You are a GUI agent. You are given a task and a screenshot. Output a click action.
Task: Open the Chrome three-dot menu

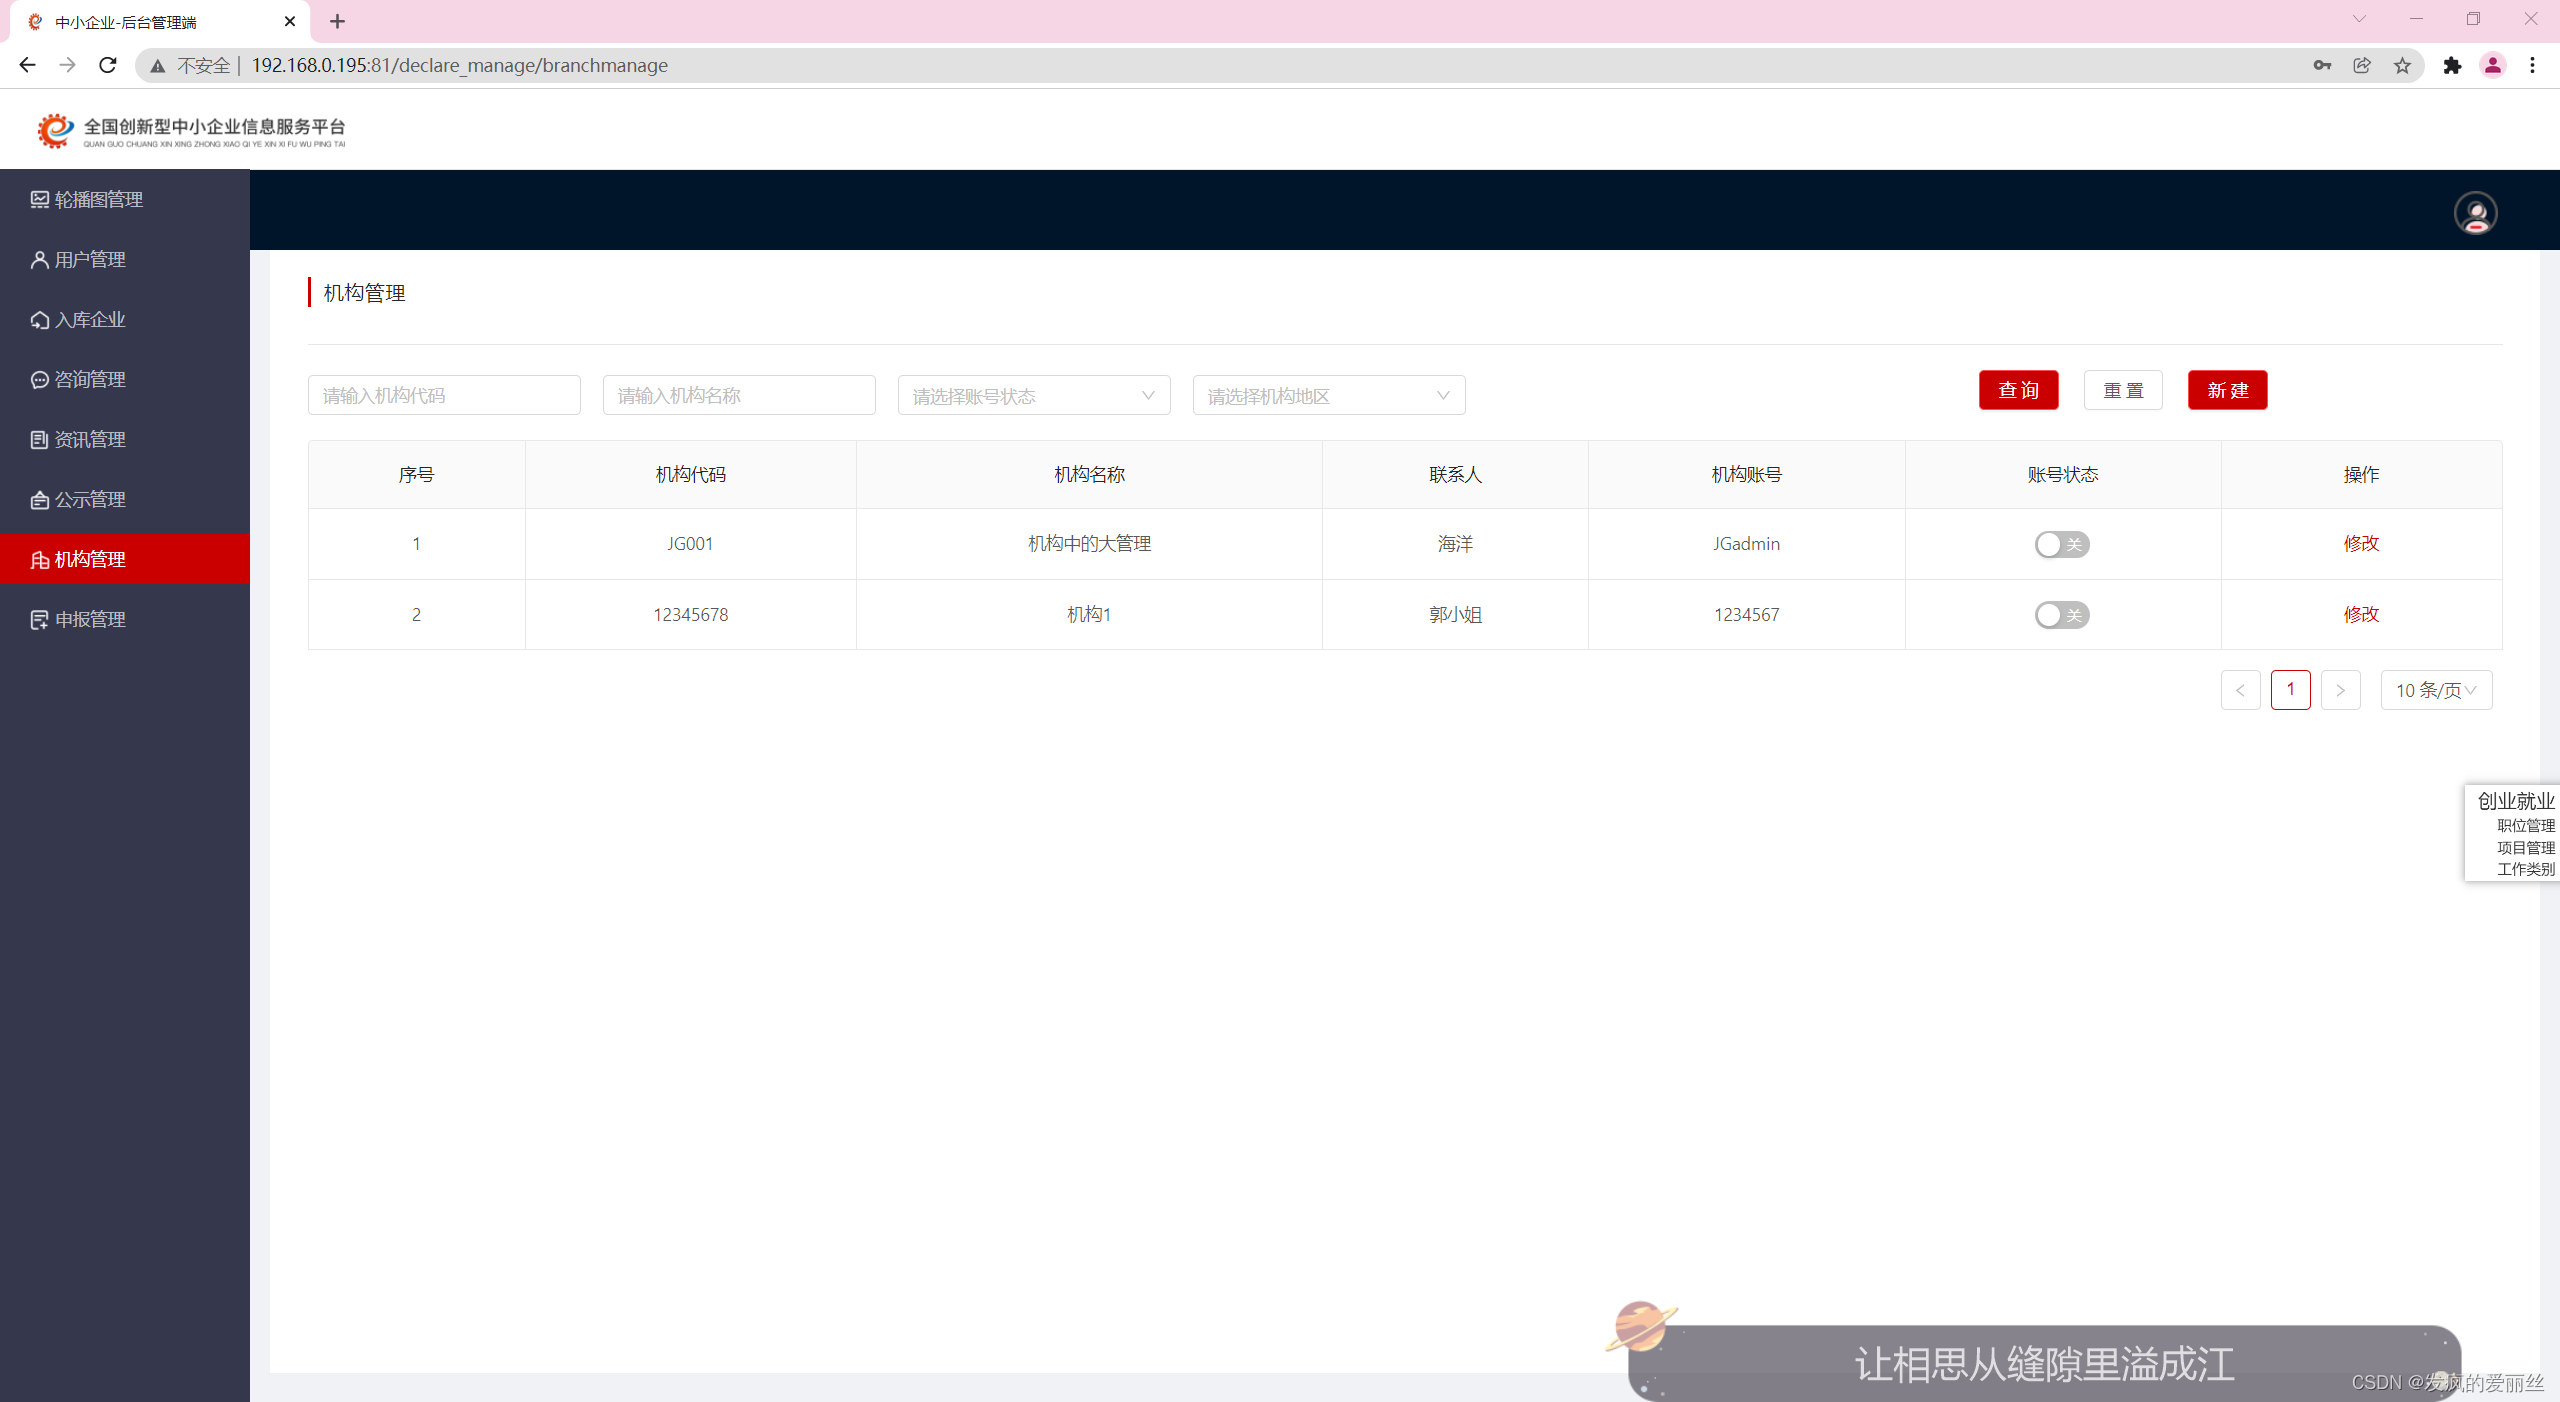pyautogui.click(x=2532, y=65)
